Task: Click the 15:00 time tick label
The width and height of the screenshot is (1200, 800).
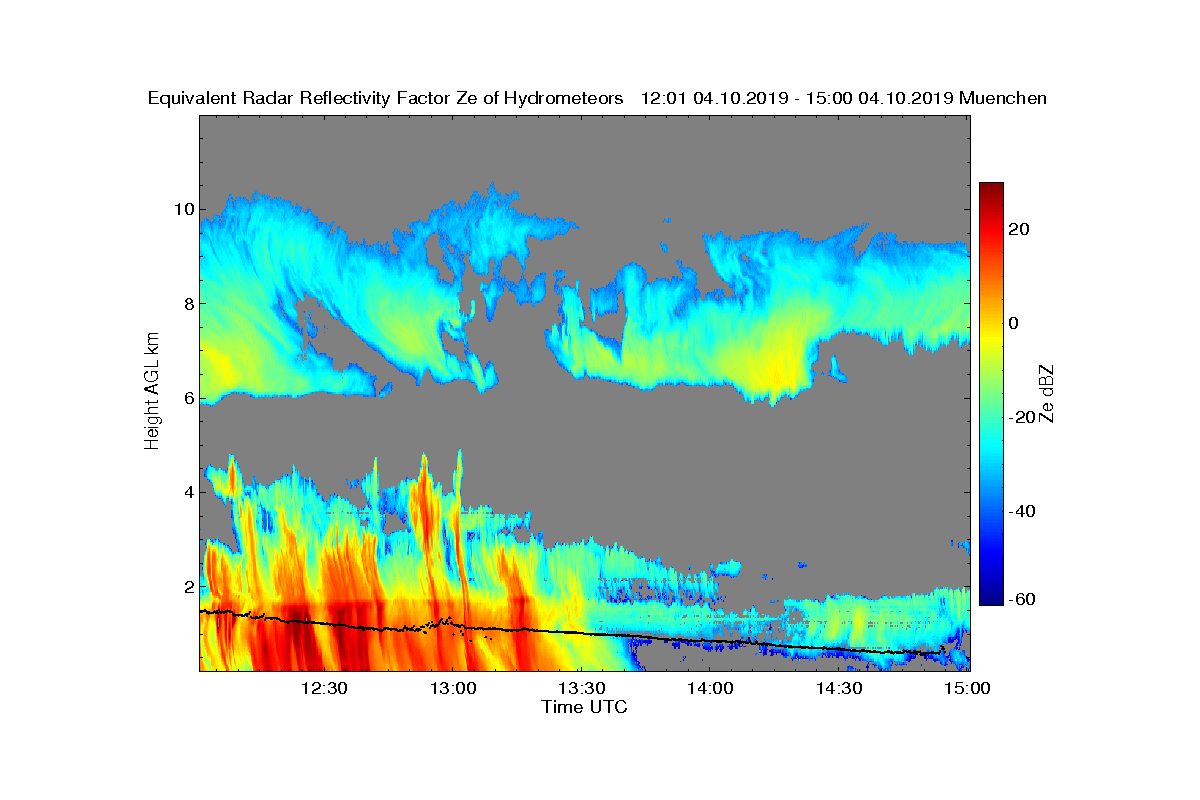Action: point(968,688)
